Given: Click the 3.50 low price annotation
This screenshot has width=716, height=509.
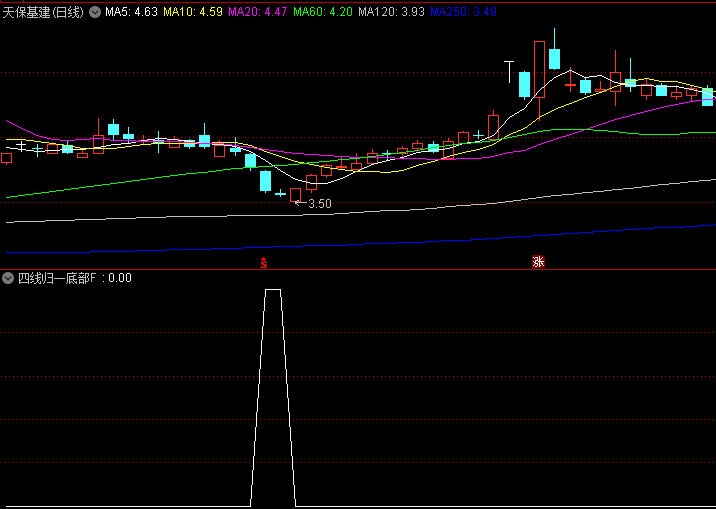Looking at the screenshot, I should pyautogui.click(x=319, y=204).
